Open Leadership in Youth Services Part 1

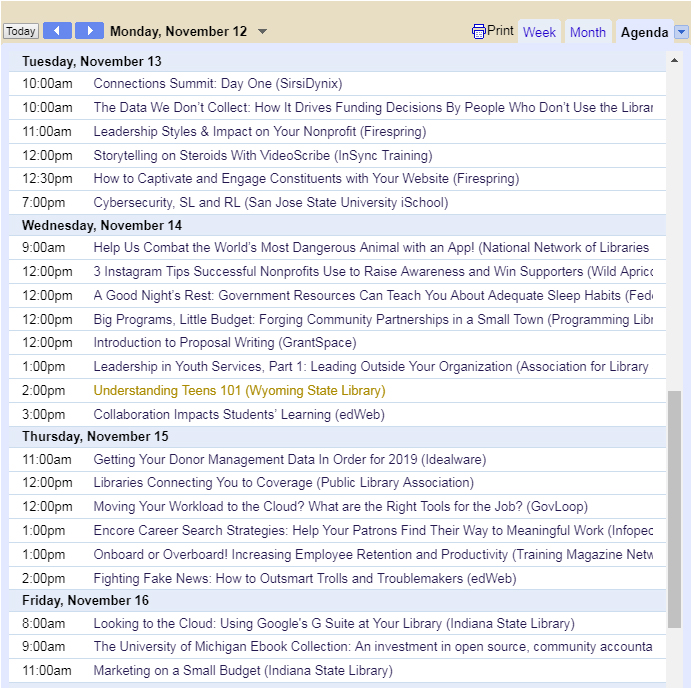point(371,366)
